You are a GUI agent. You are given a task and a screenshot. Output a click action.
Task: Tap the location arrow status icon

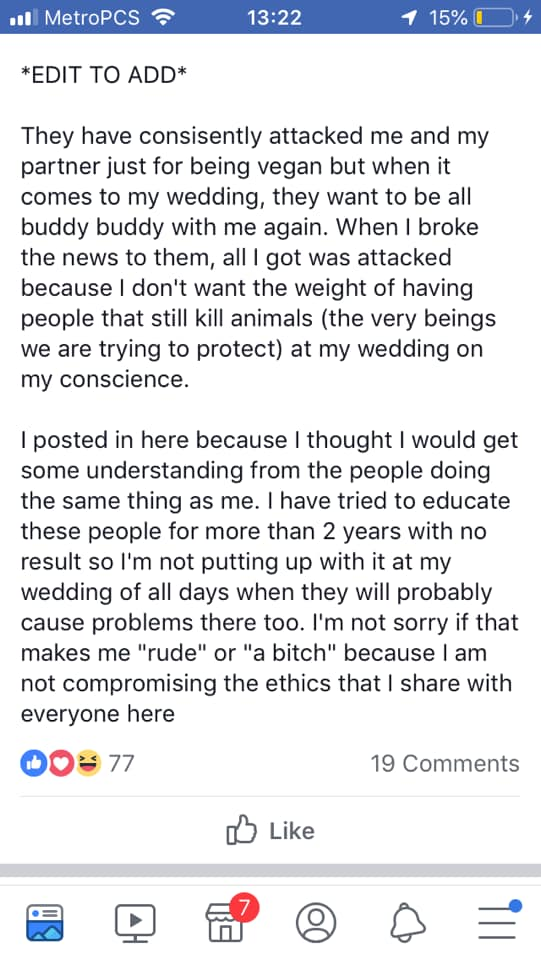(410, 18)
